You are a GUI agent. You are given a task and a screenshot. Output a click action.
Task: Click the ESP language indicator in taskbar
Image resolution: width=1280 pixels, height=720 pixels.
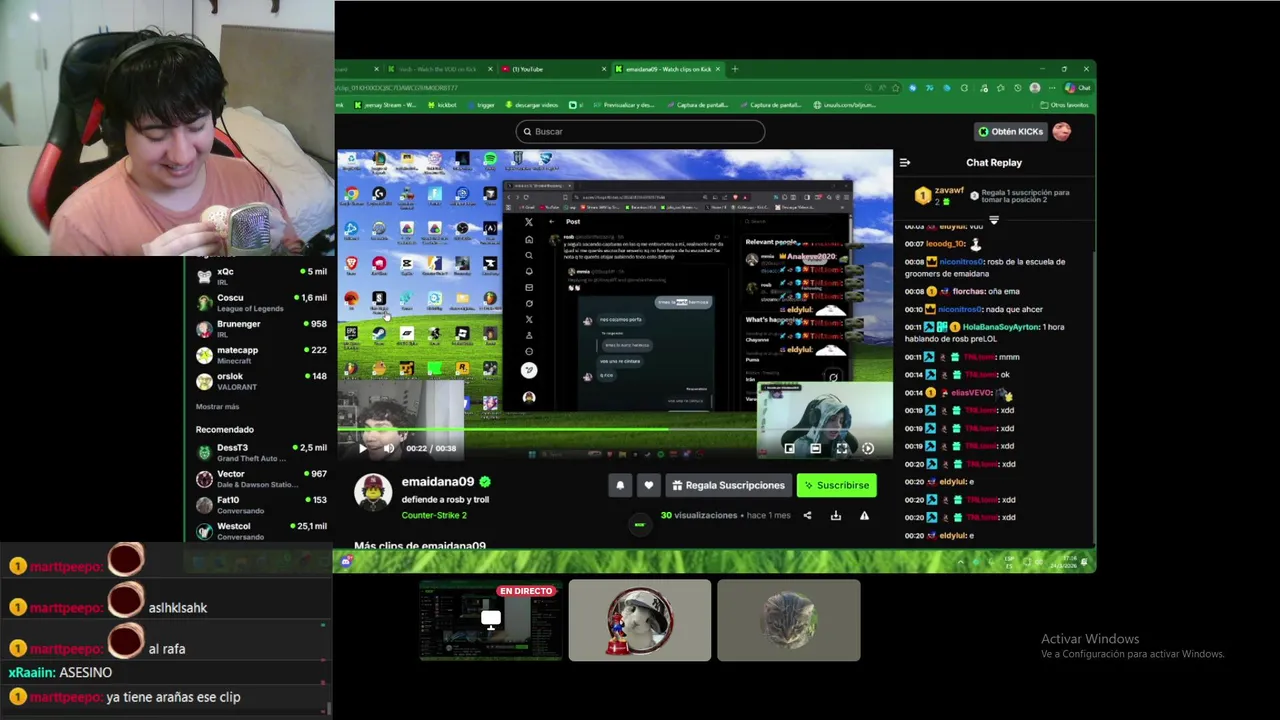(1010, 561)
